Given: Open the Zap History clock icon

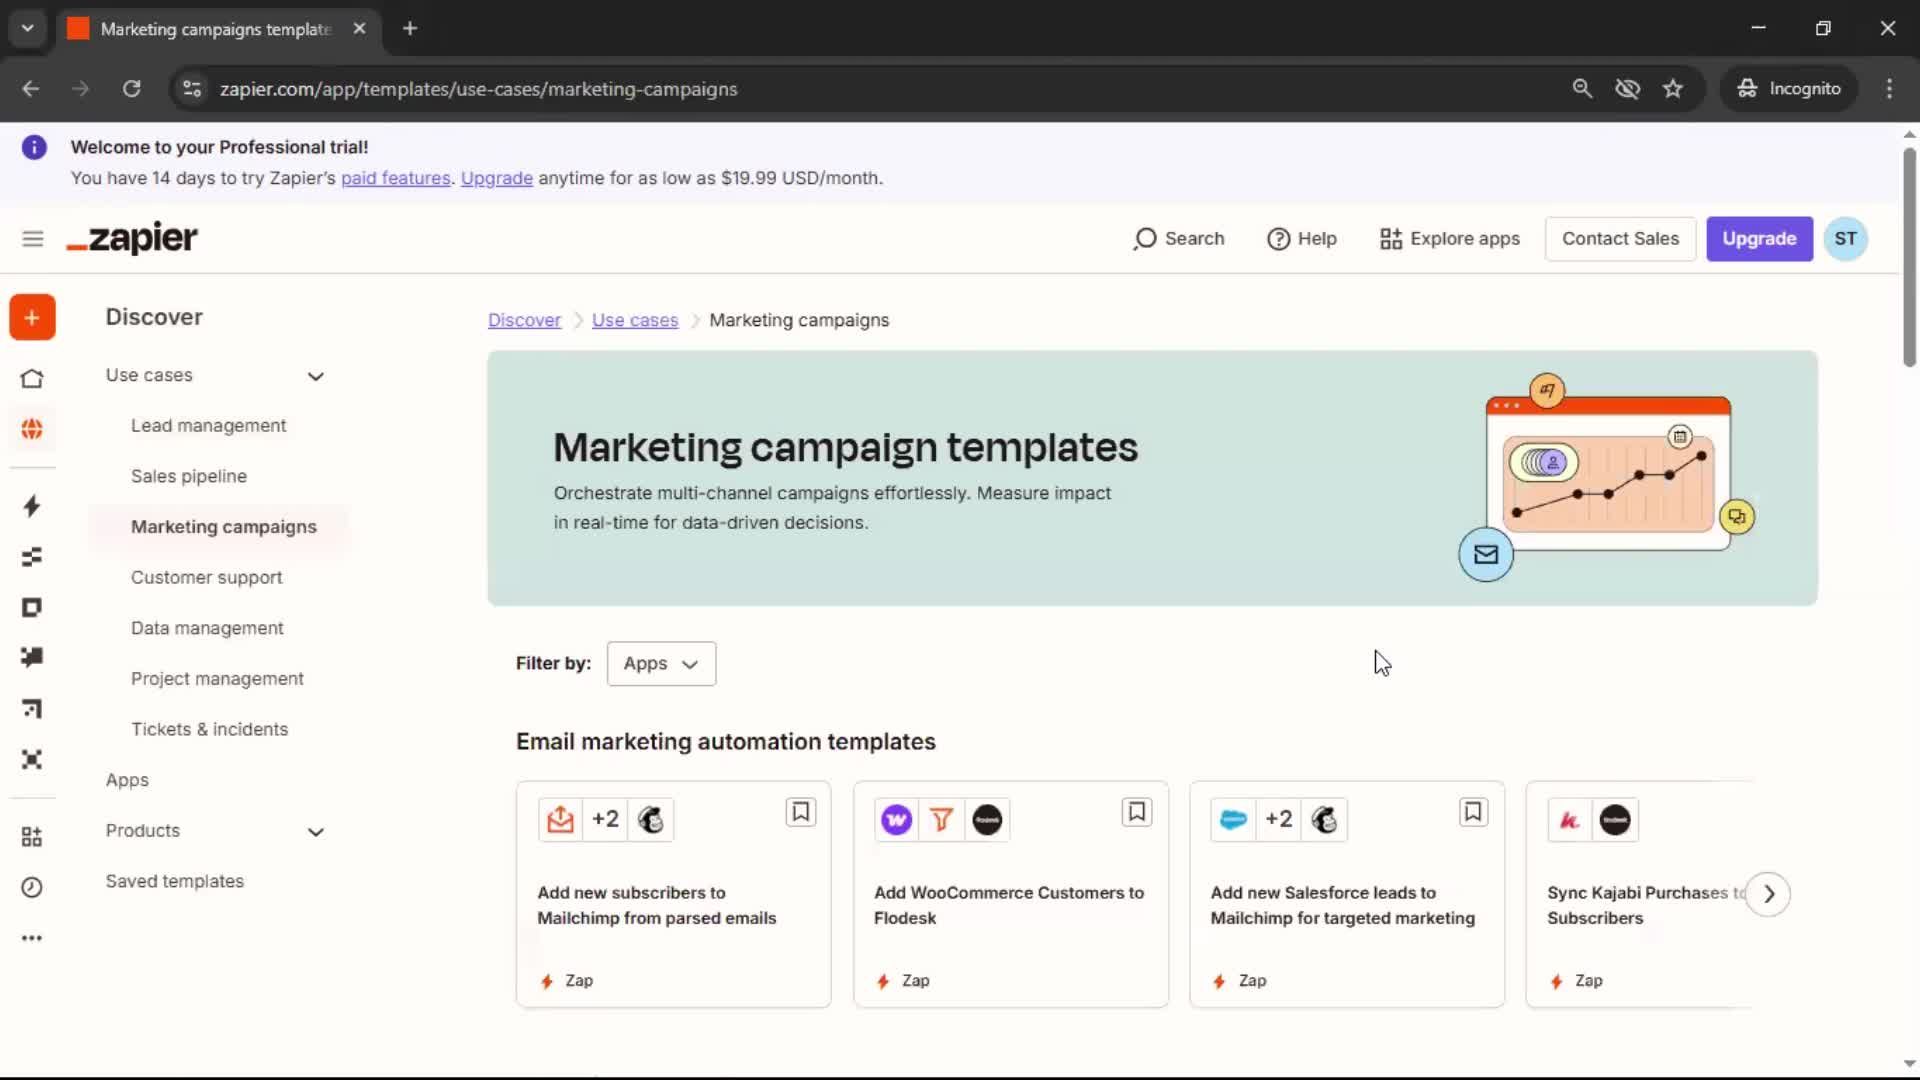Looking at the screenshot, I should (32, 888).
